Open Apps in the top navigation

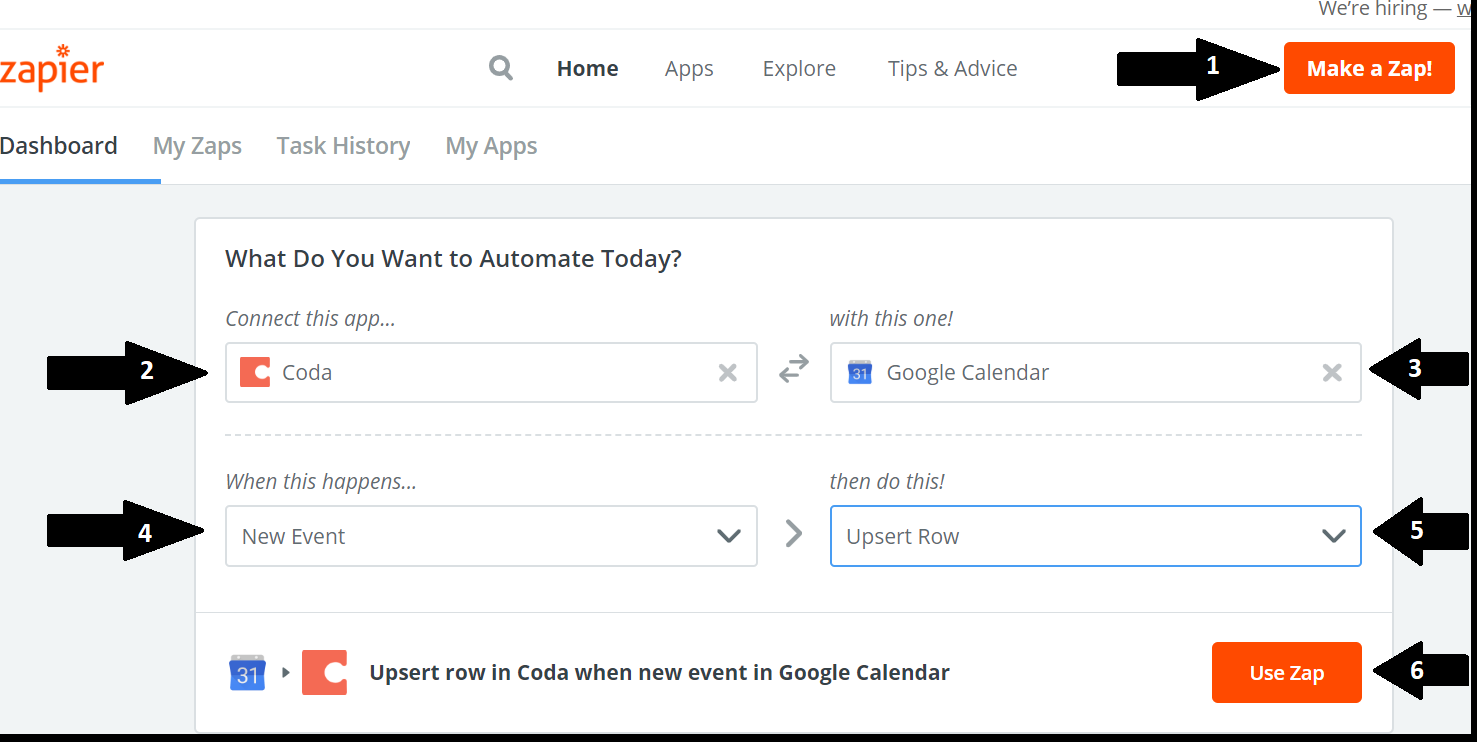pyautogui.click(x=688, y=67)
